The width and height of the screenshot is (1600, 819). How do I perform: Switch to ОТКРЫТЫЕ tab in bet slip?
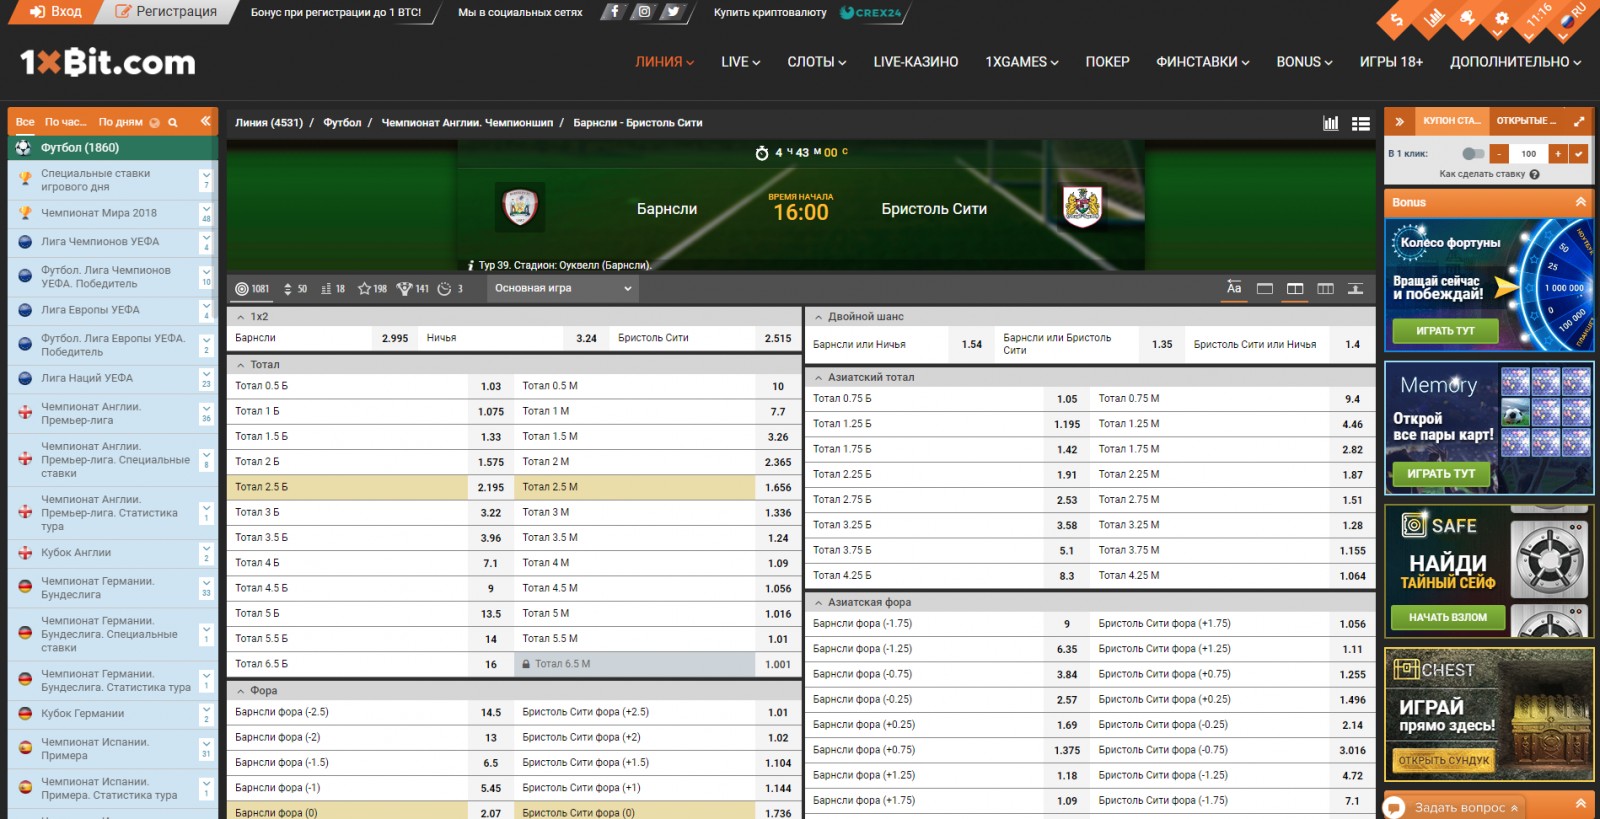click(1526, 121)
